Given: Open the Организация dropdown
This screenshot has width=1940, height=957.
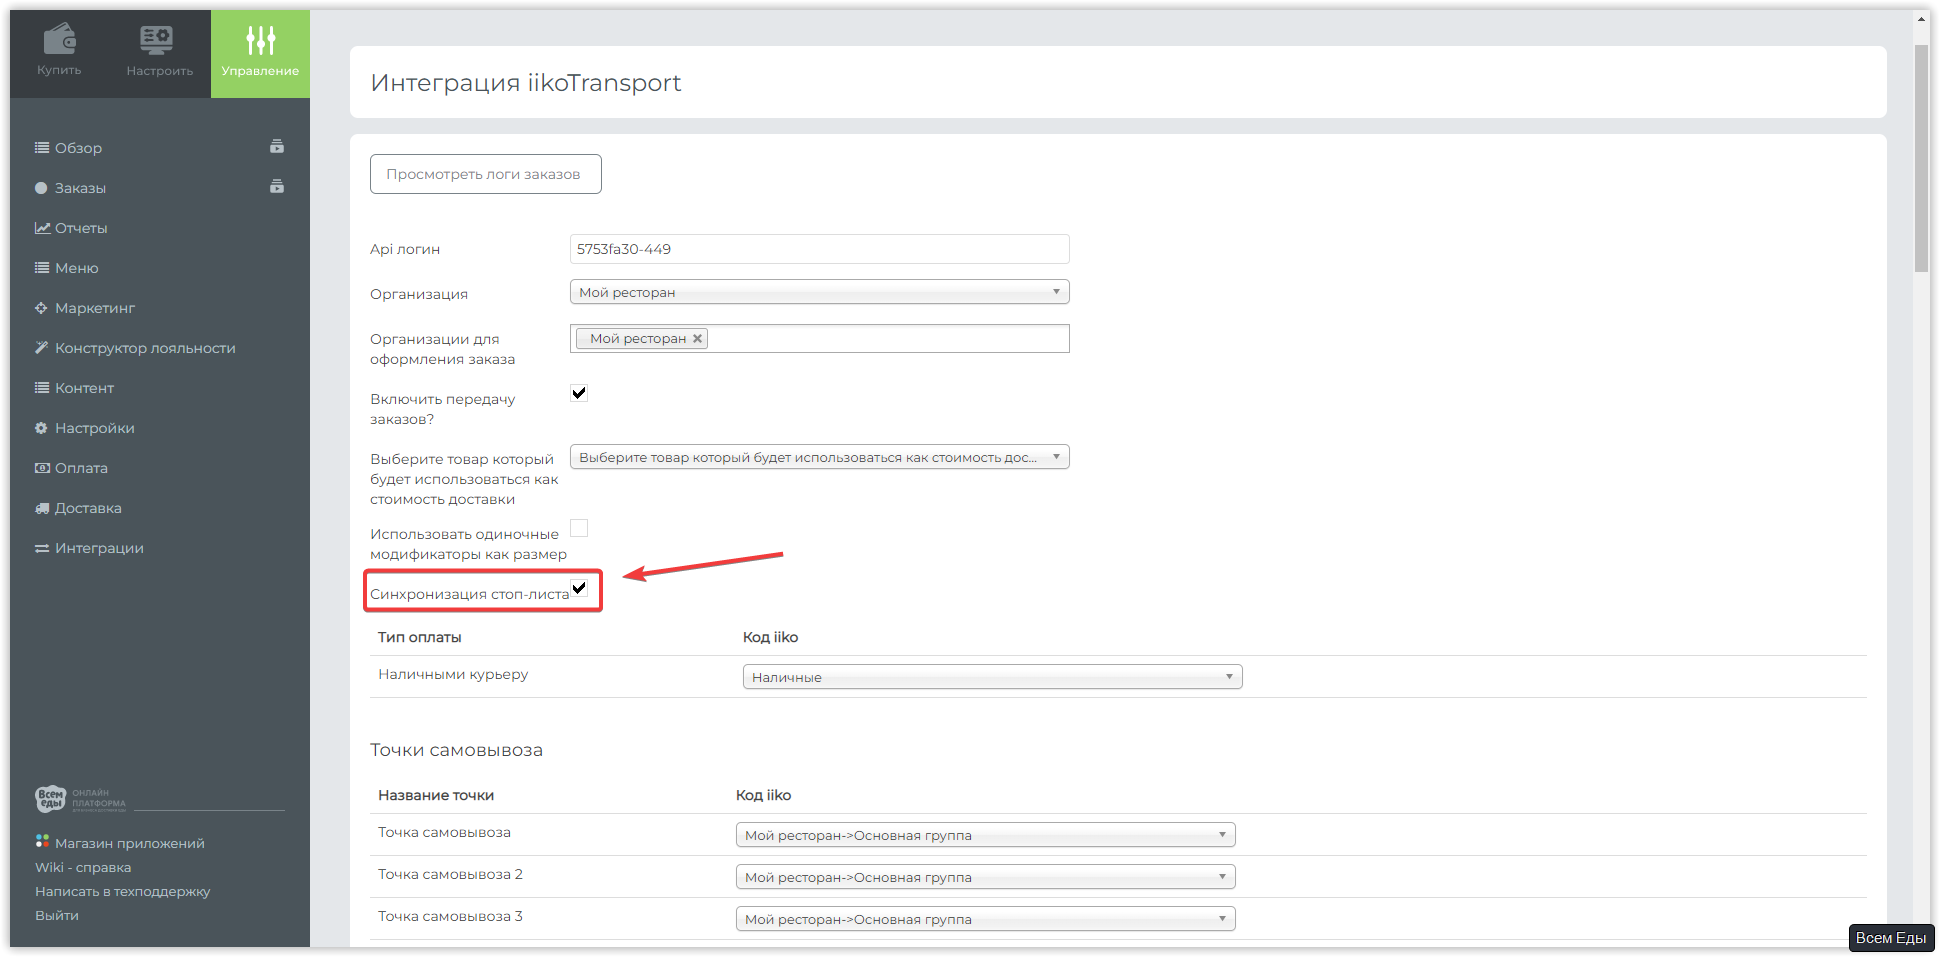Looking at the screenshot, I should pyautogui.click(x=819, y=292).
